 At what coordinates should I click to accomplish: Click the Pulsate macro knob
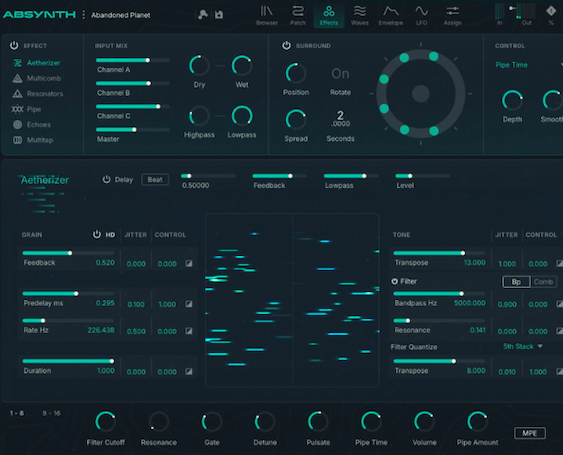click(318, 421)
